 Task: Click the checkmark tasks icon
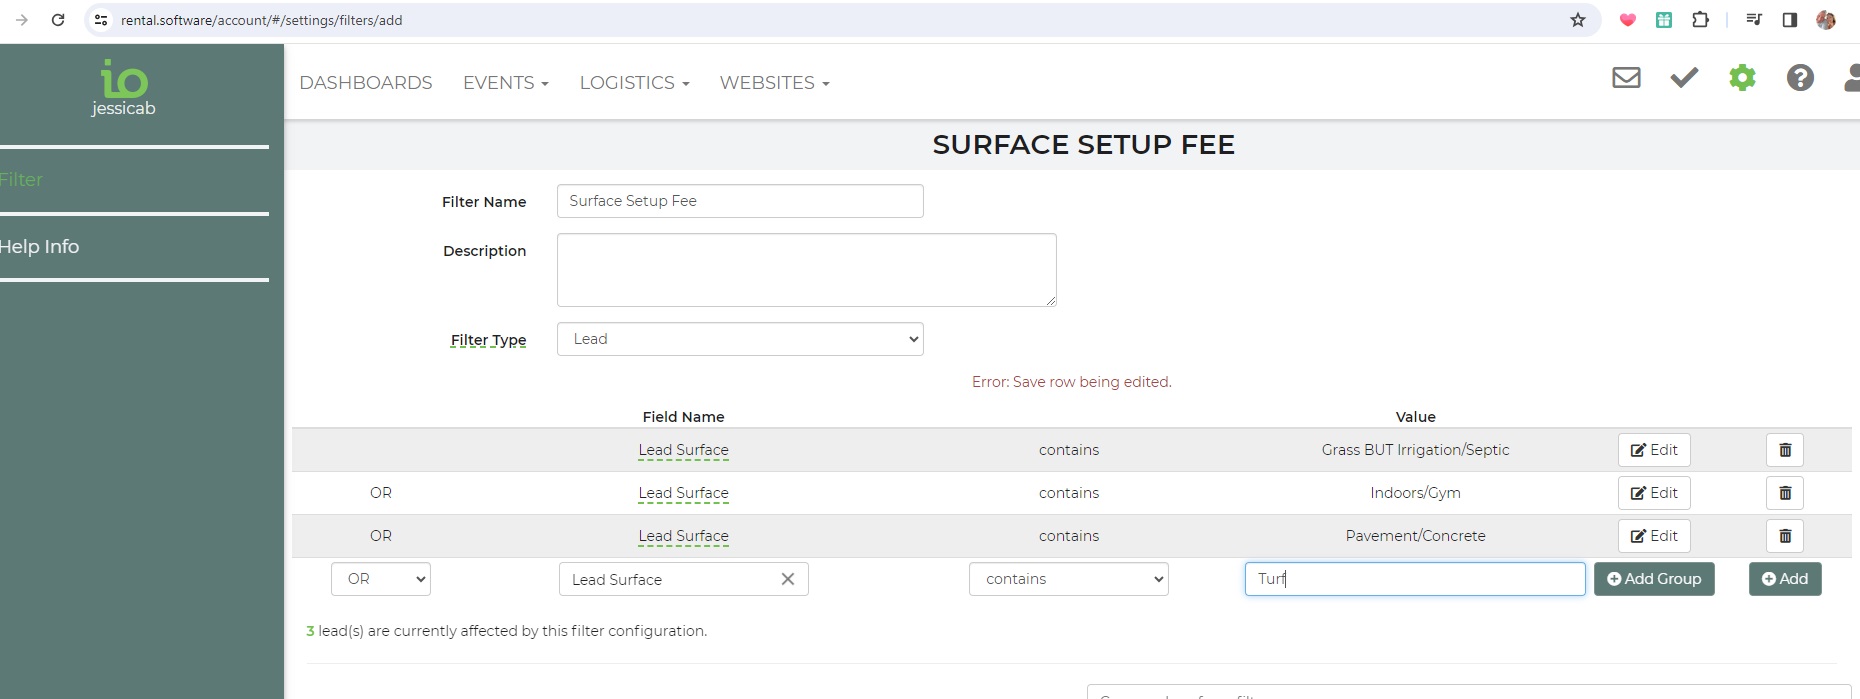(1684, 78)
